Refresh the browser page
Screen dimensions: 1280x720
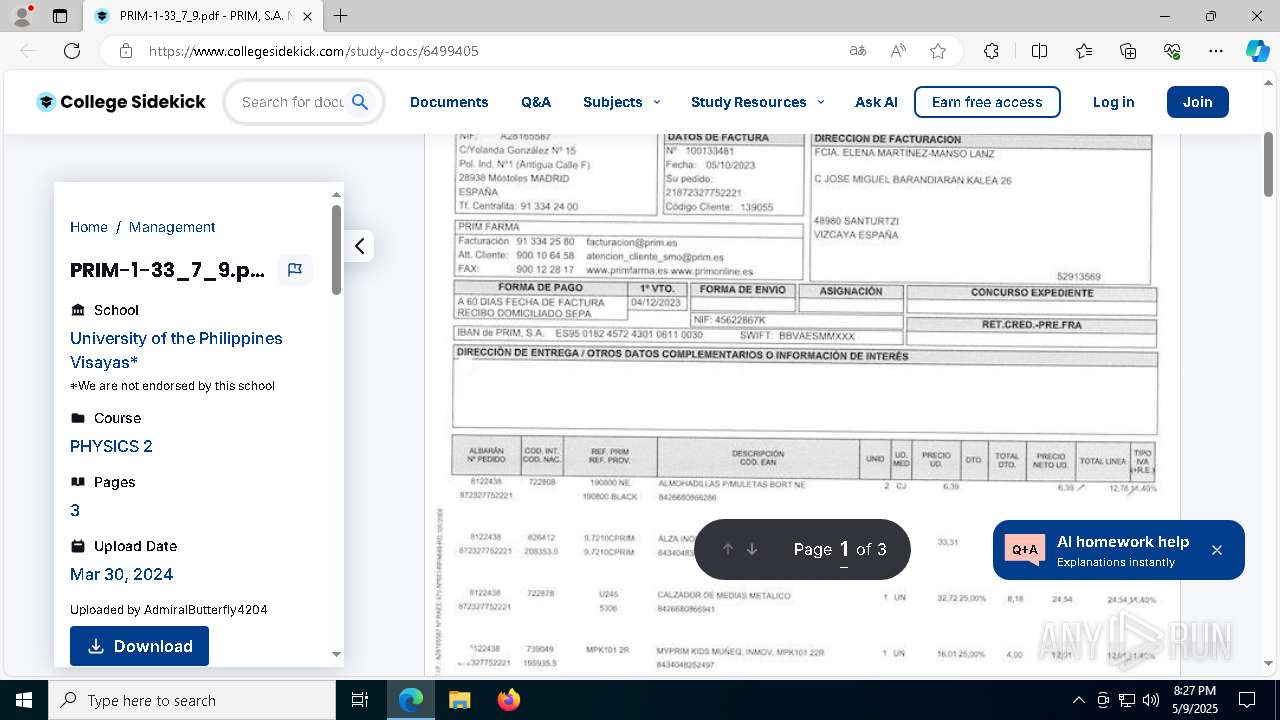(x=72, y=51)
